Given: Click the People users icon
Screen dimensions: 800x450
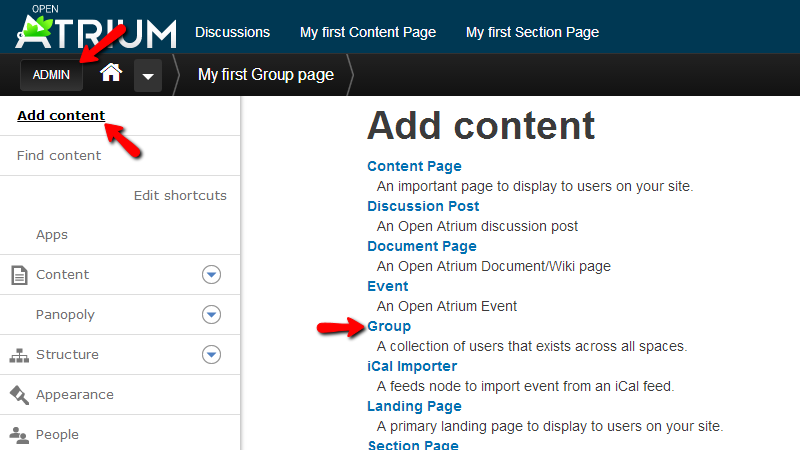Looking at the screenshot, I should (19, 435).
